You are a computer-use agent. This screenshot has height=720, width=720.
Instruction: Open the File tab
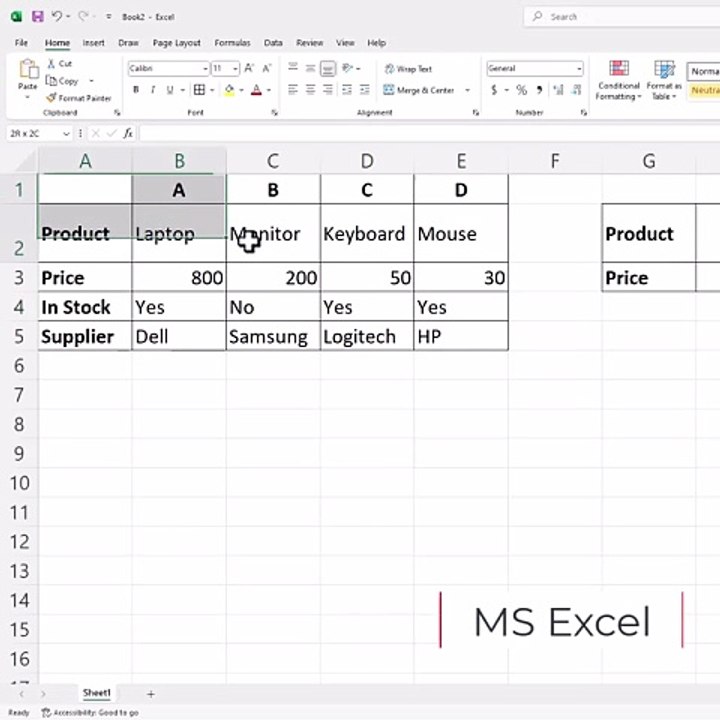pos(21,43)
